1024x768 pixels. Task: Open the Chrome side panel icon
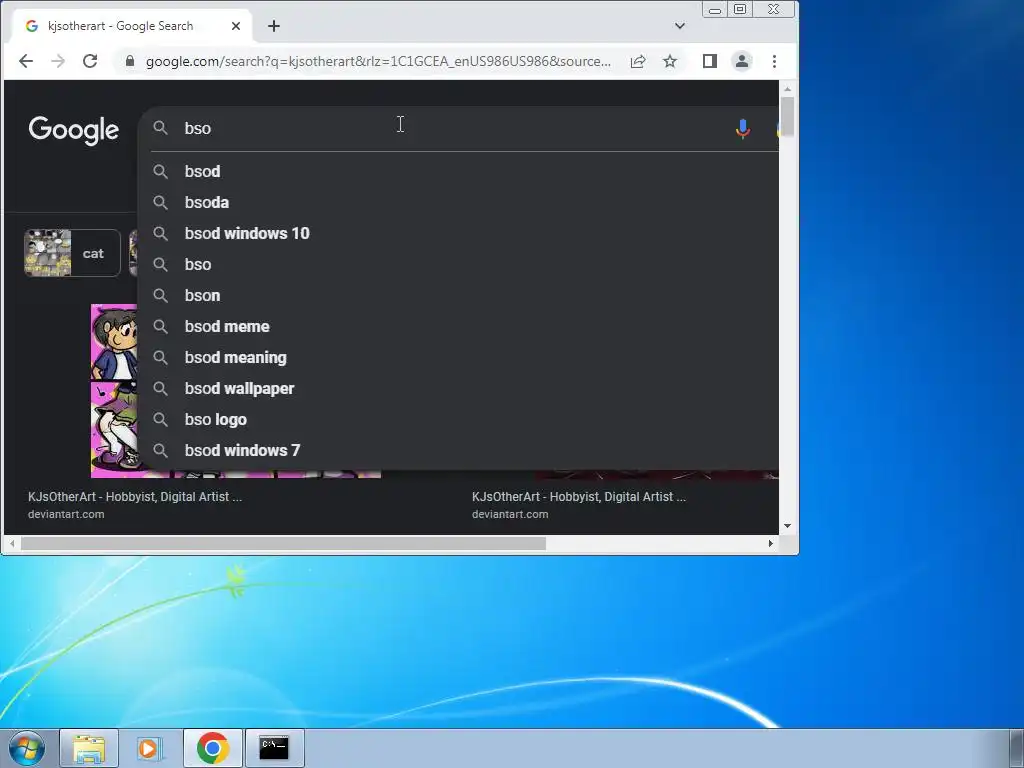coord(710,61)
